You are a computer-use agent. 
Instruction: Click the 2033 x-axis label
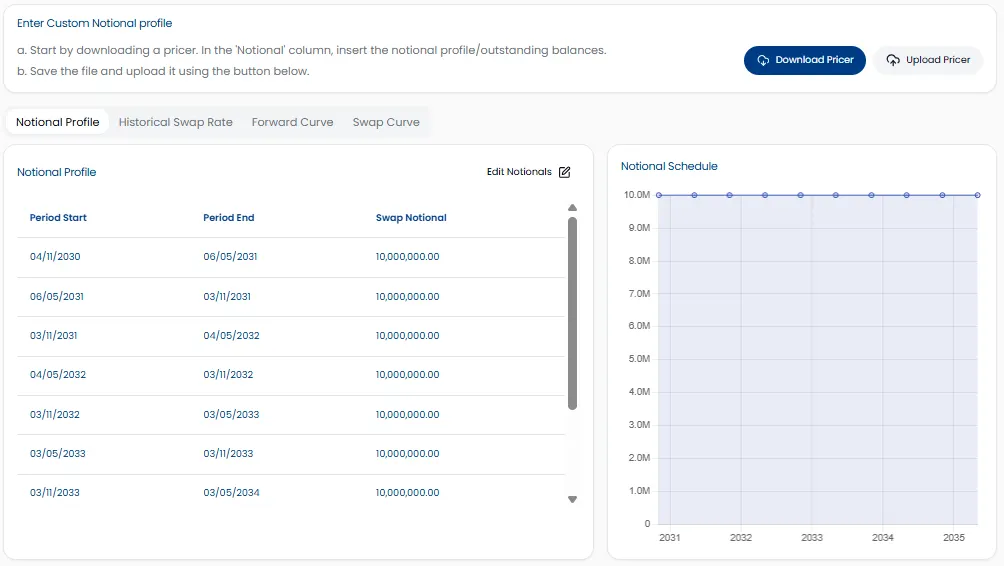tap(812, 538)
